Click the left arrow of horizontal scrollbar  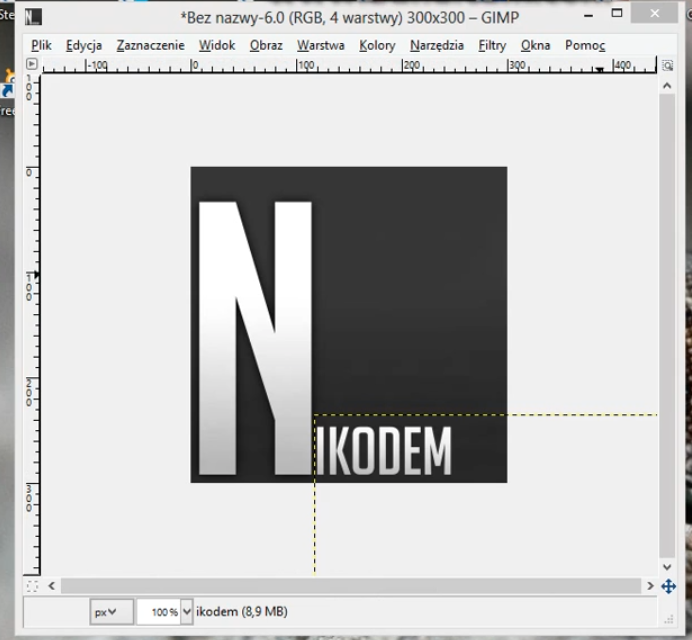click(52, 586)
